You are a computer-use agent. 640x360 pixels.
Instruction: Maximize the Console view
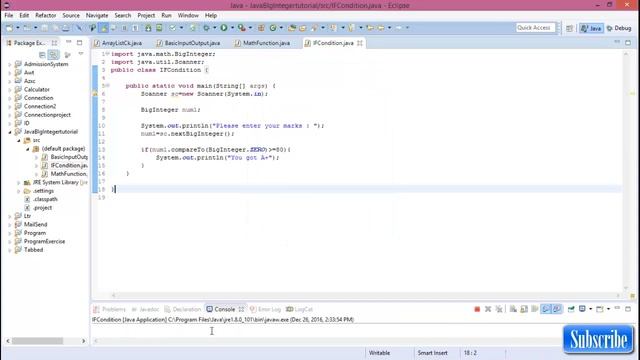tap(628, 309)
